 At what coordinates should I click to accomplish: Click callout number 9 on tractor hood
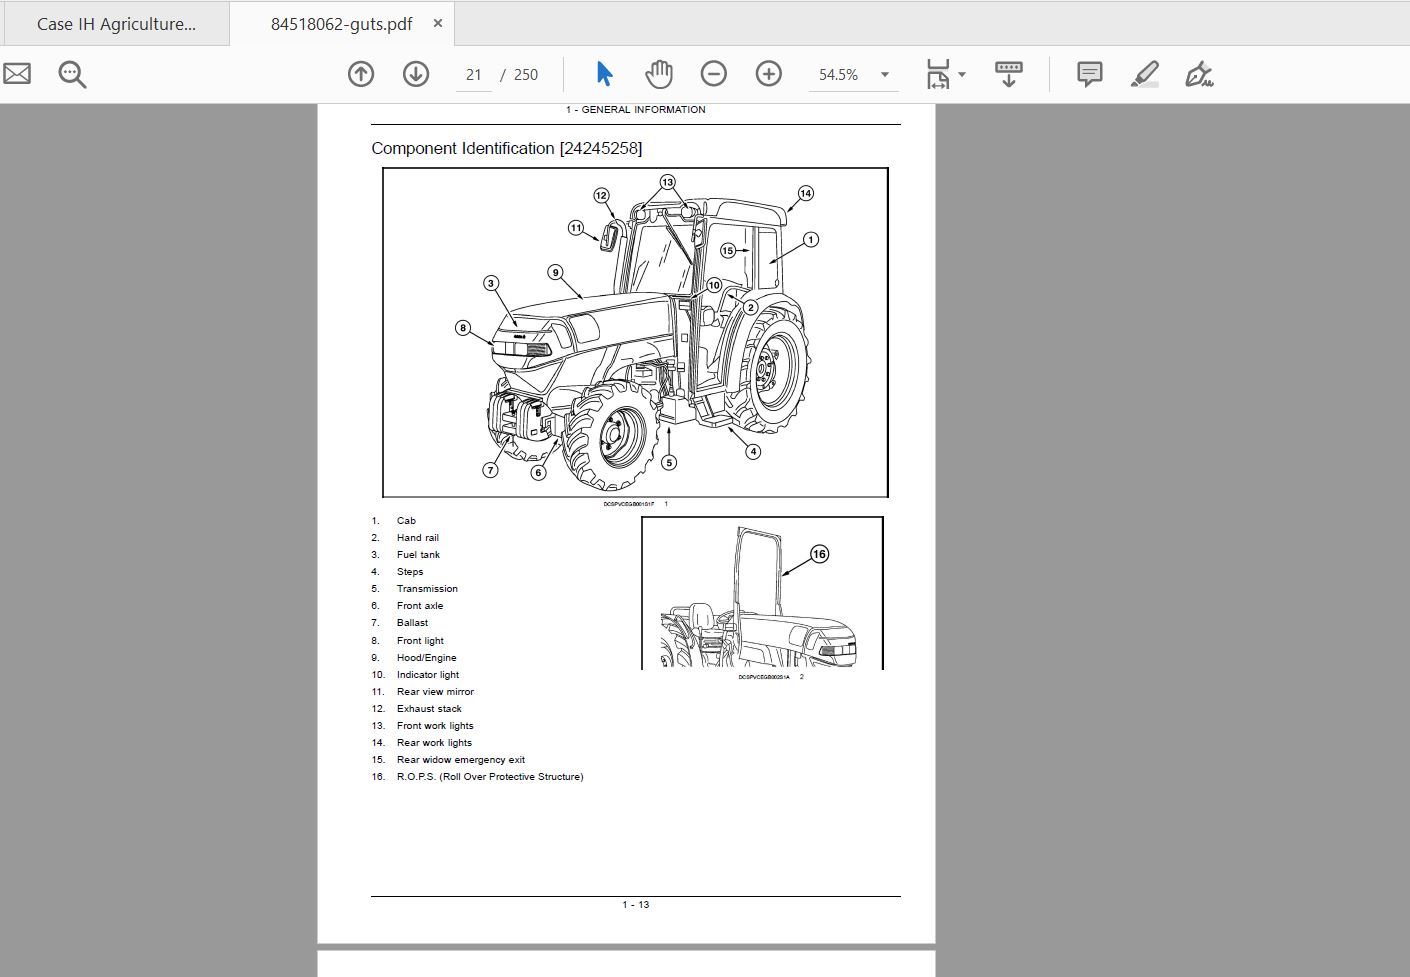(x=555, y=272)
